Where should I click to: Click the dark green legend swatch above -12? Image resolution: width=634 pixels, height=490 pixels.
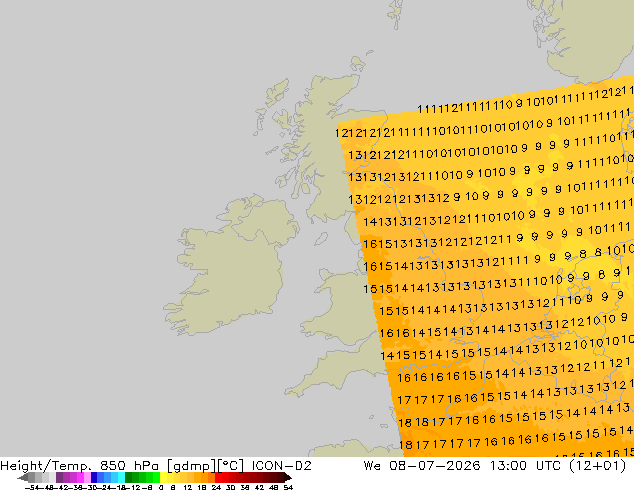click(128, 477)
